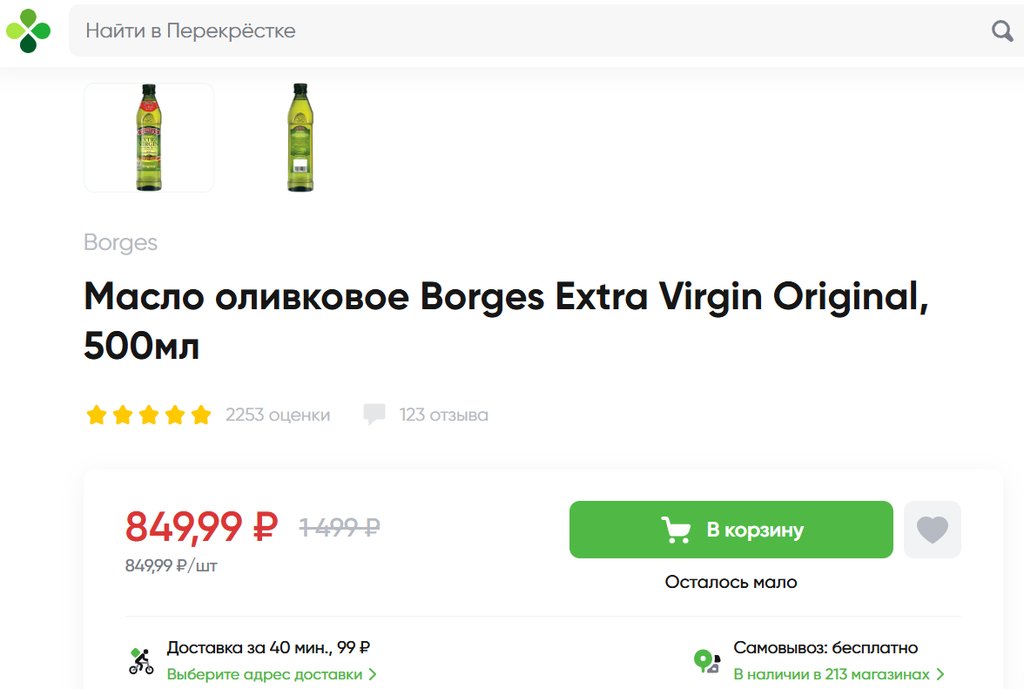Viewport: 1024px width, 689px height.
Task: Click the five-star rating stars
Action: pos(149,415)
